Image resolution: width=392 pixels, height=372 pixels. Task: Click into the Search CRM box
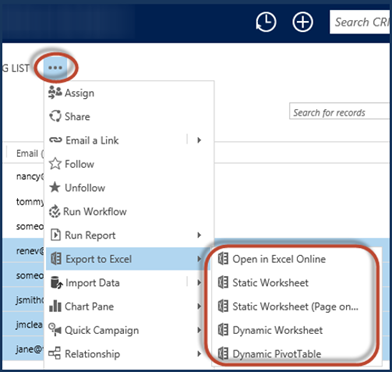point(361,22)
